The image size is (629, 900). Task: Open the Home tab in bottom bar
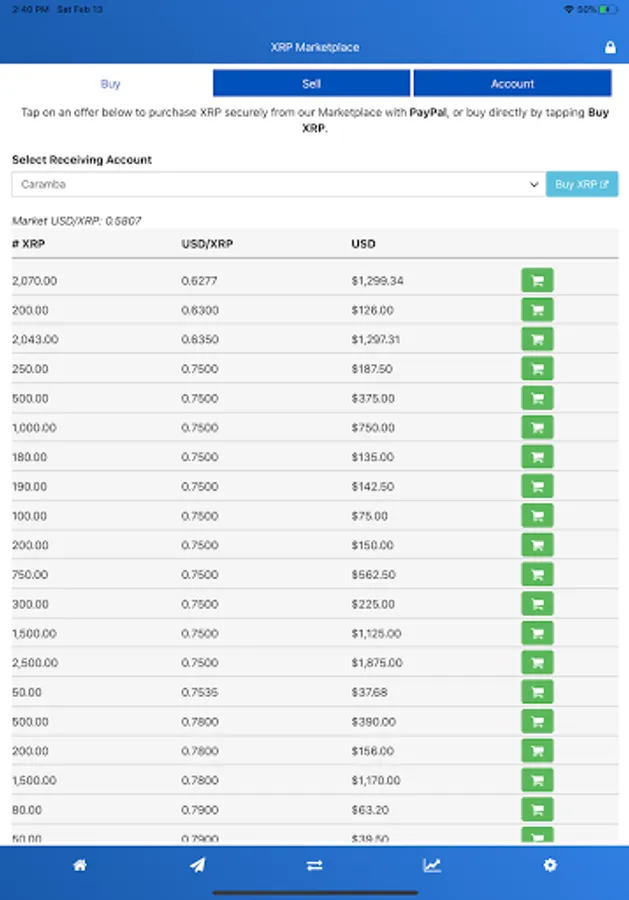[x=80, y=865]
